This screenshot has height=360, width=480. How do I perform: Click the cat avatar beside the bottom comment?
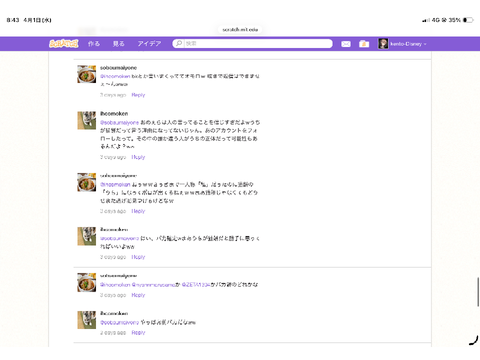(x=87, y=320)
